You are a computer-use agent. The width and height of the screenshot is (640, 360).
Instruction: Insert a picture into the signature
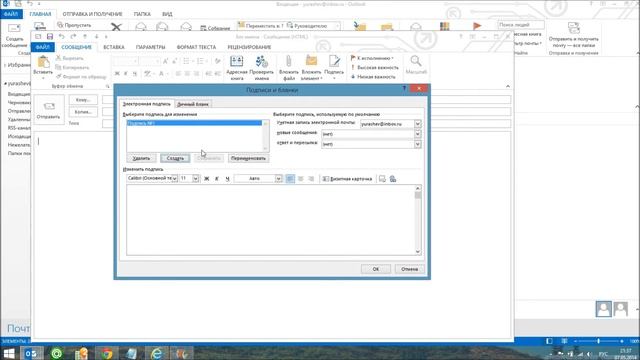382,179
